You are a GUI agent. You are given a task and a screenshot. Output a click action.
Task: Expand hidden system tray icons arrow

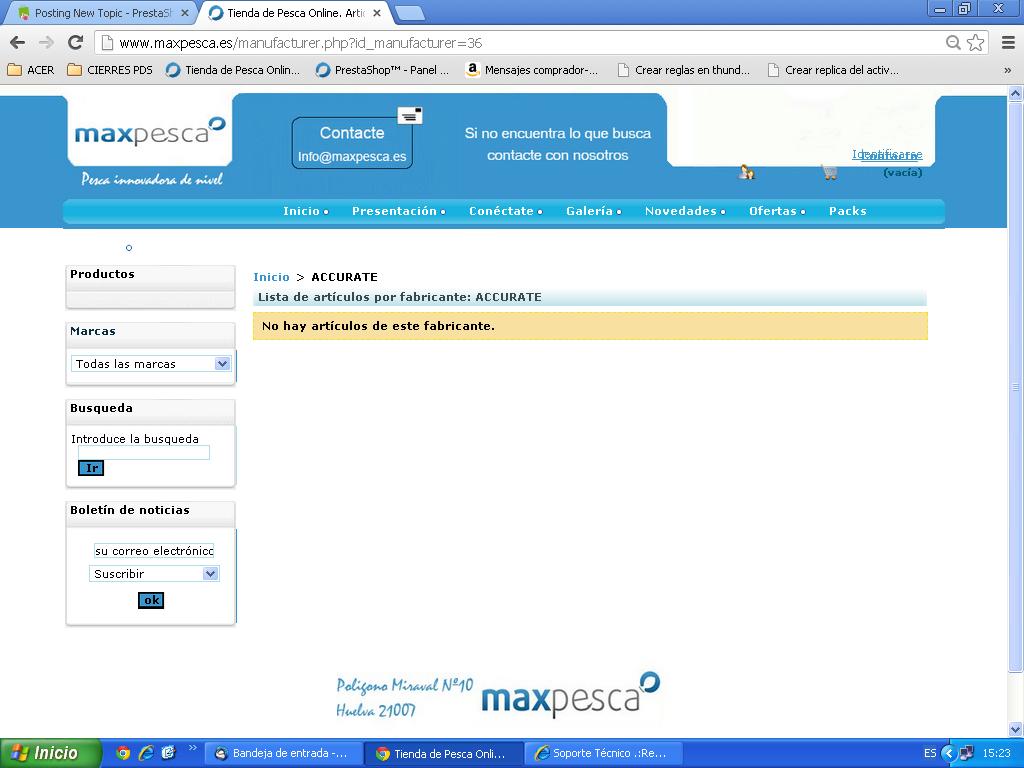click(948, 753)
